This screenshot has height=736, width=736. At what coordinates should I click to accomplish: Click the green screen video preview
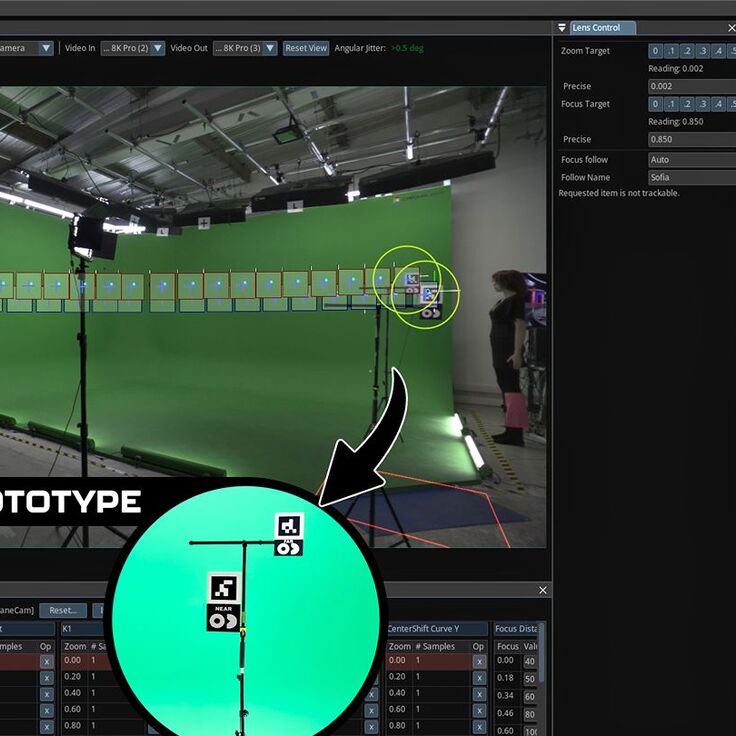(273, 317)
